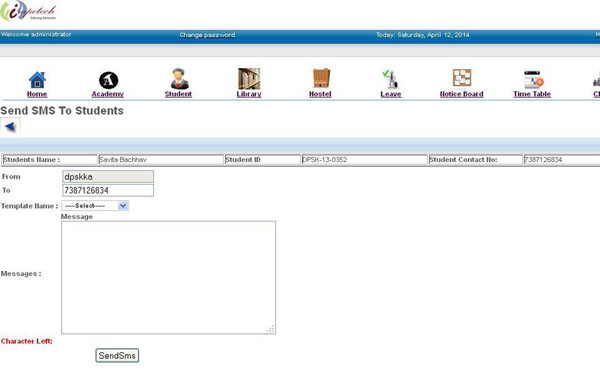600x383 pixels.
Task: Grab the message box resize handle
Action: (x=271, y=329)
